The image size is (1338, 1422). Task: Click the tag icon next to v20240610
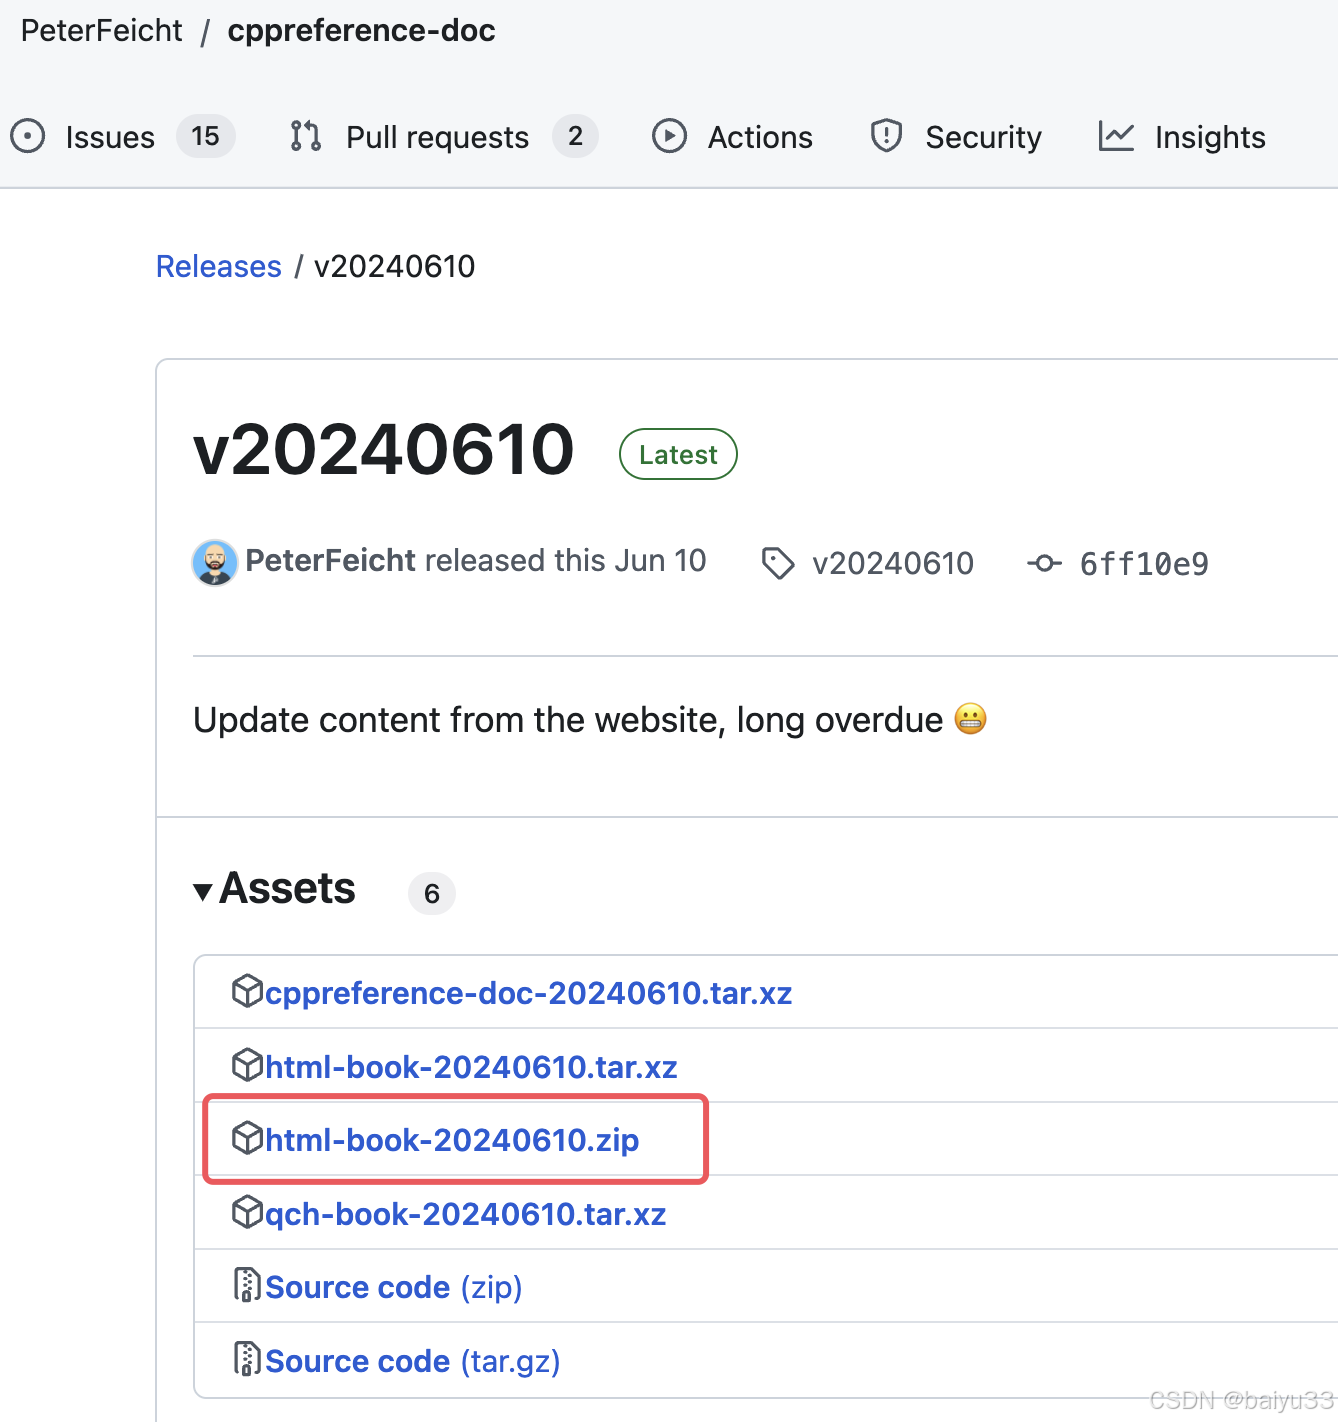pos(778,563)
